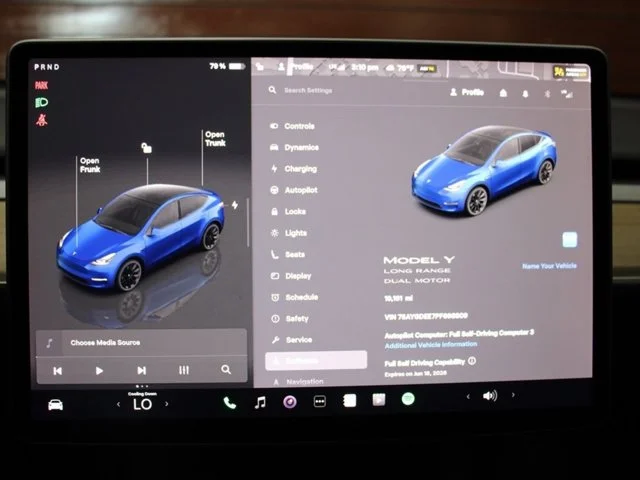Tap the green headlight indicator

pyautogui.click(x=42, y=102)
